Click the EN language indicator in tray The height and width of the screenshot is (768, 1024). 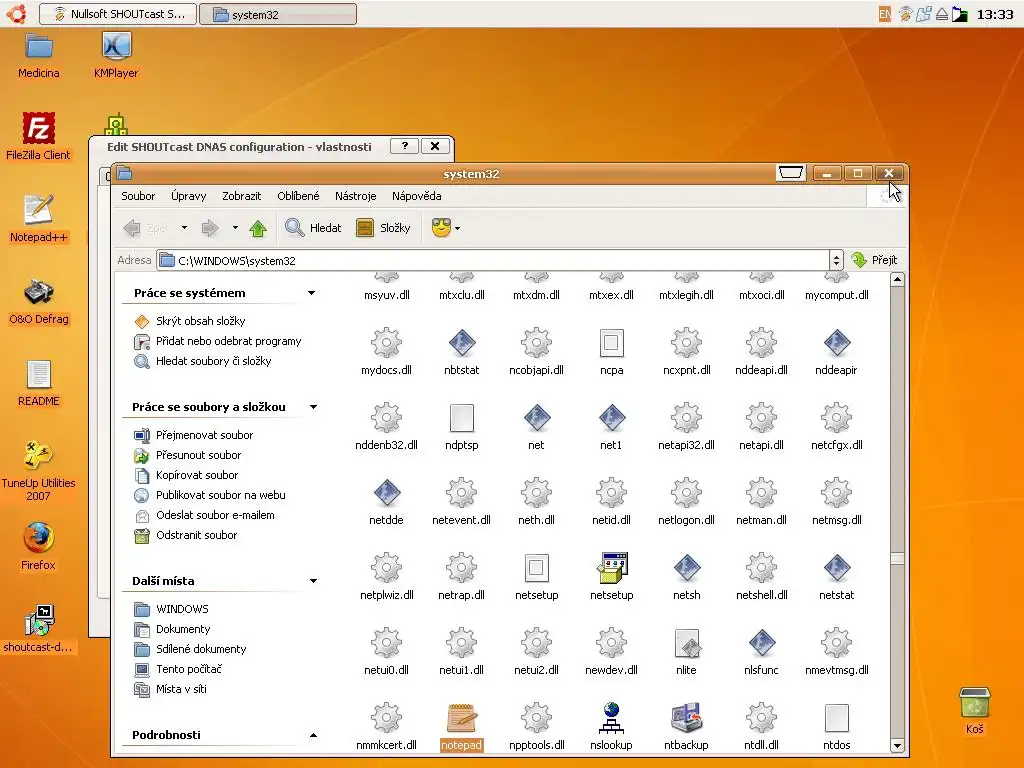pos(884,14)
